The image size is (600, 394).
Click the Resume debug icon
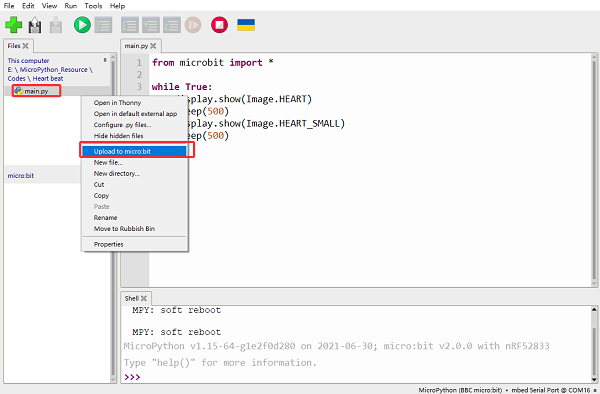pyautogui.click(x=193, y=25)
